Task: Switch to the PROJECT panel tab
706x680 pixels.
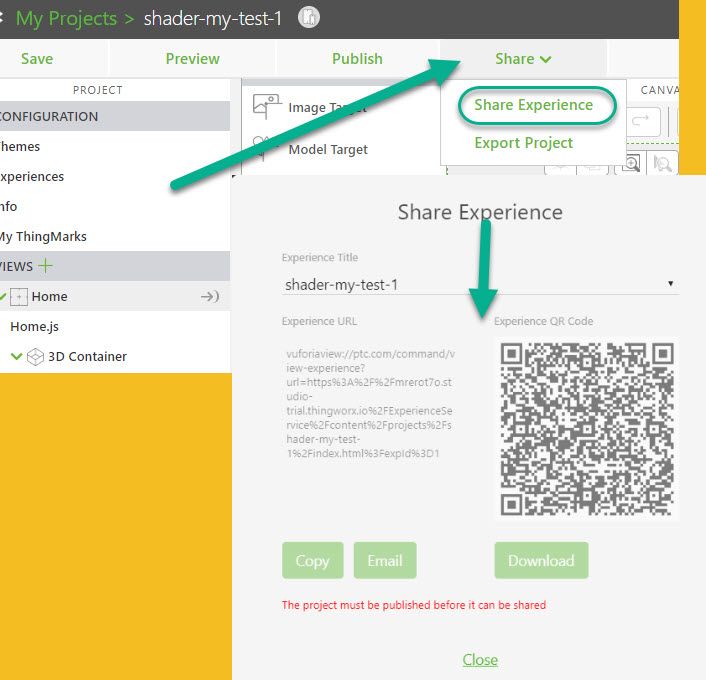Action: point(98,90)
